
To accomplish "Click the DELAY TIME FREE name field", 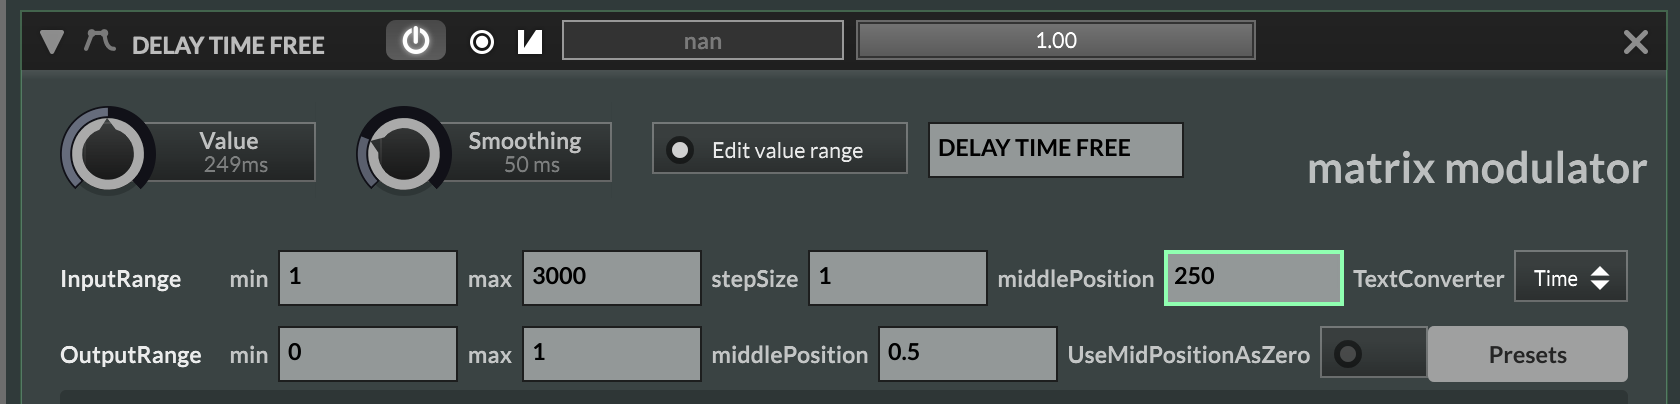I will click(1055, 149).
